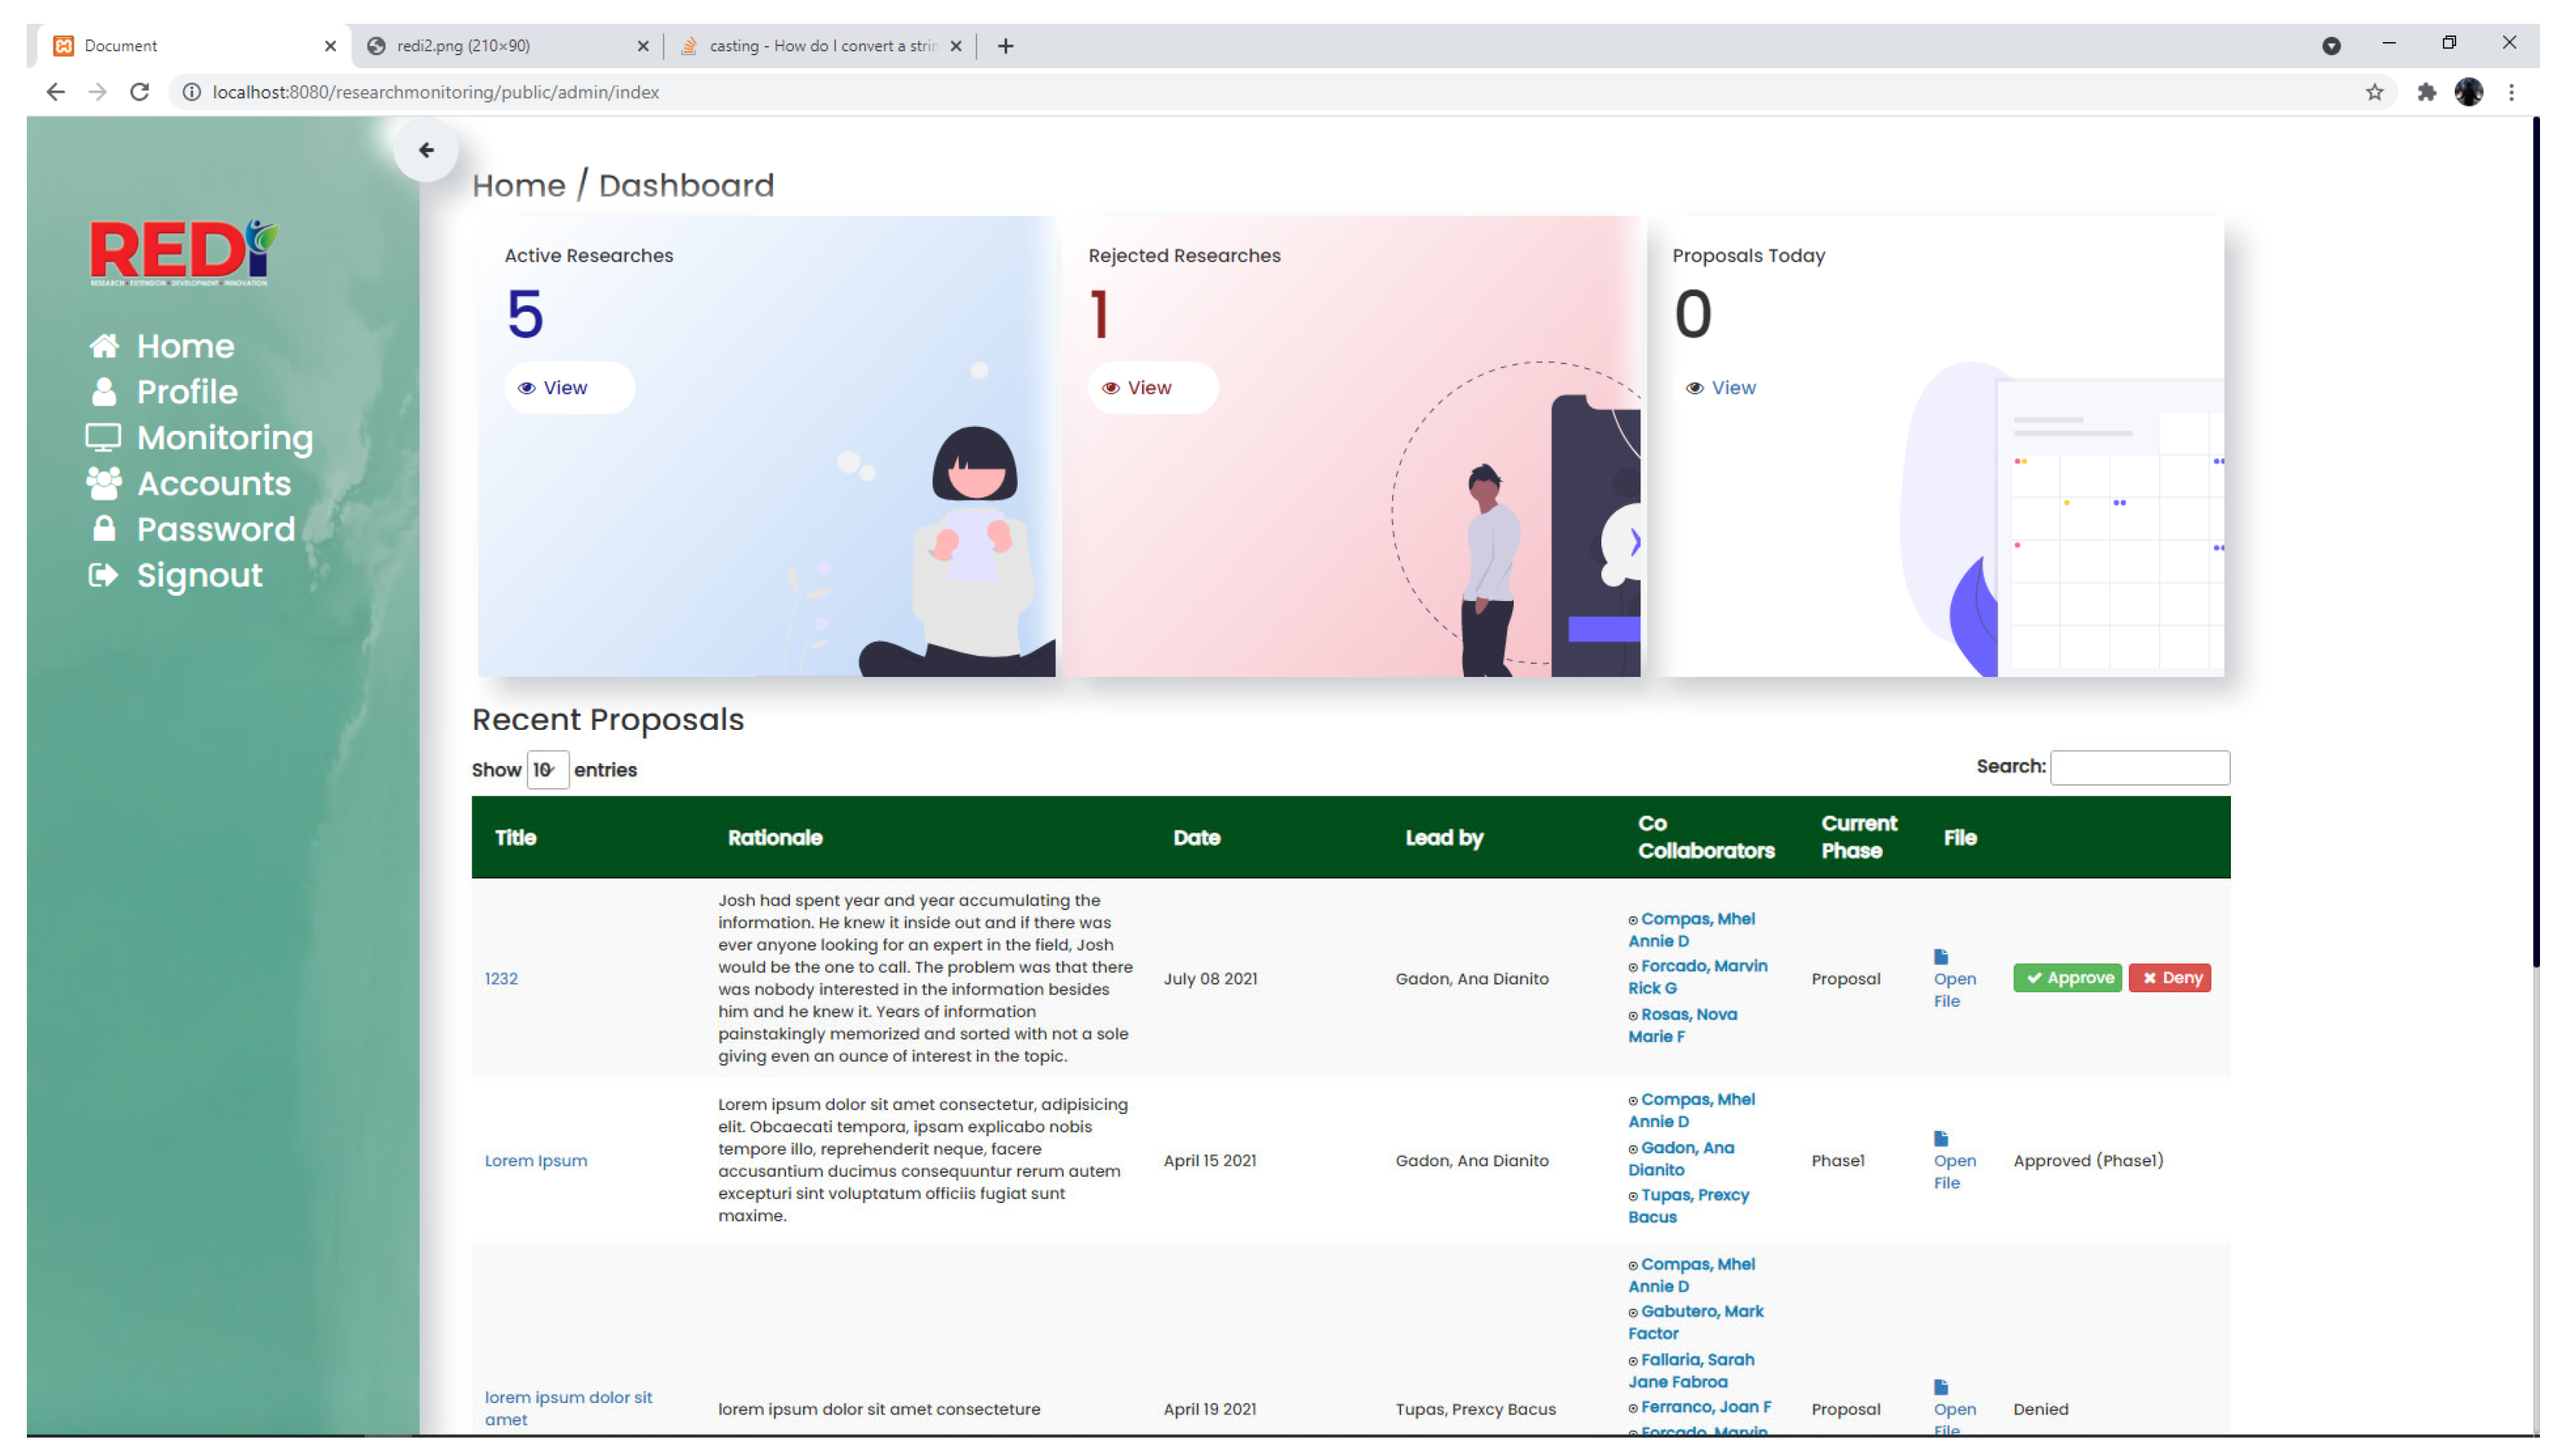Click the Signout exit icon
The width and height of the screenshot is (2563, 1456).
click(x=103, y=575)
